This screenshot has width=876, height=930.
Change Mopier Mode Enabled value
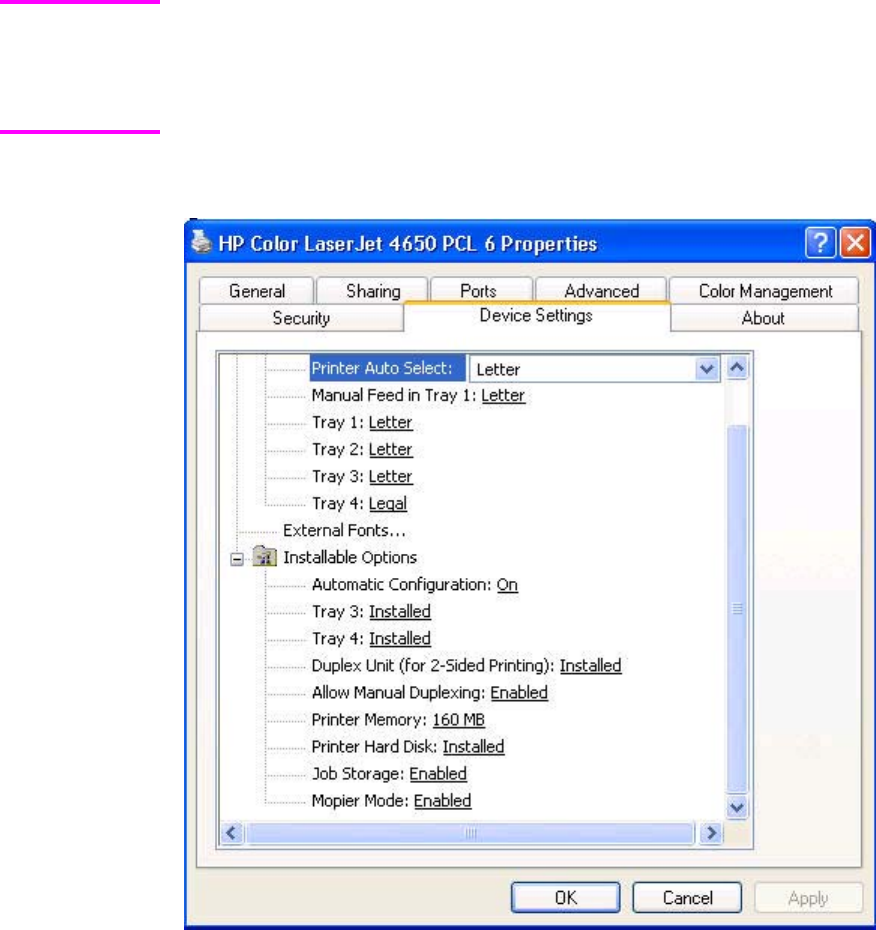pyautogui.click(x=442, y=801)
